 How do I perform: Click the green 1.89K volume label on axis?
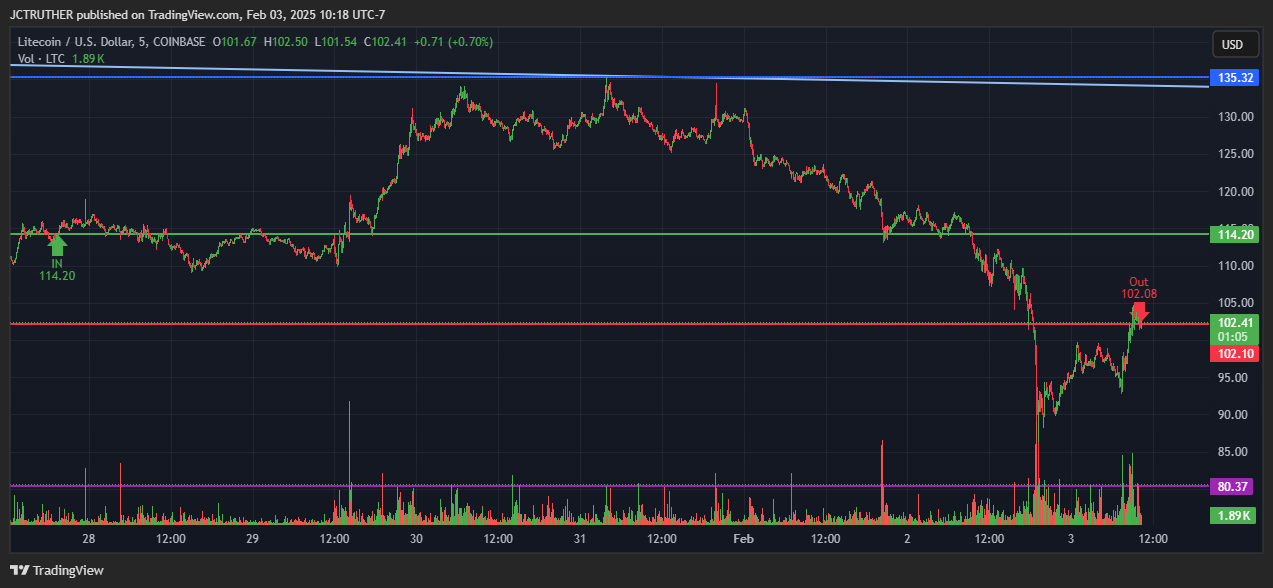1231,516
